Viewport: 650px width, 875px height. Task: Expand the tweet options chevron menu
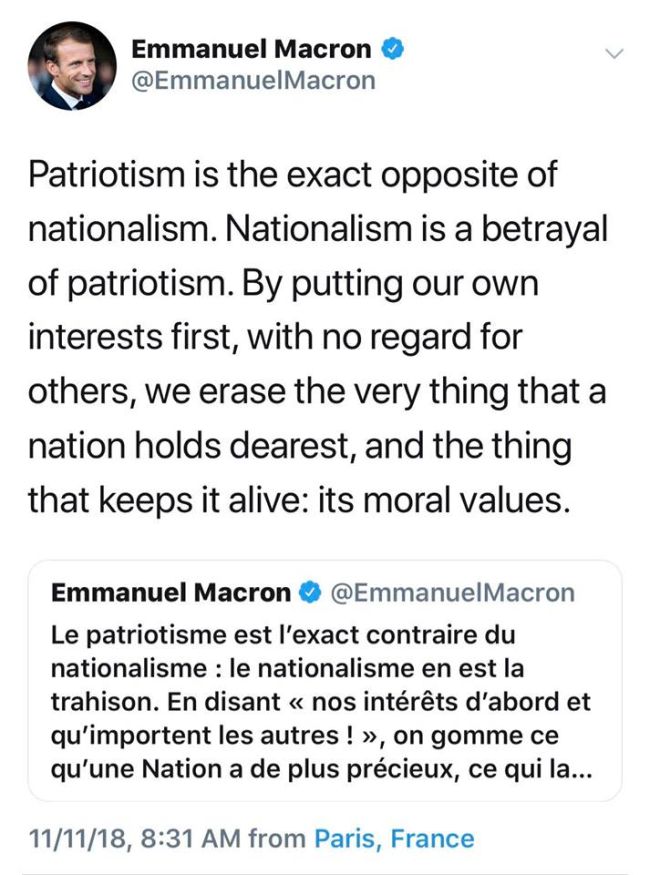614,53
